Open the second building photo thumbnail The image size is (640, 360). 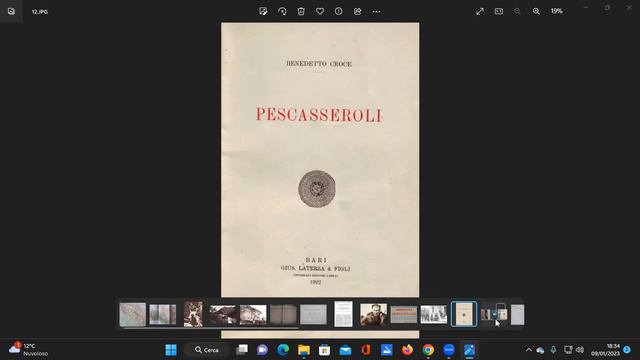[253, 315]
